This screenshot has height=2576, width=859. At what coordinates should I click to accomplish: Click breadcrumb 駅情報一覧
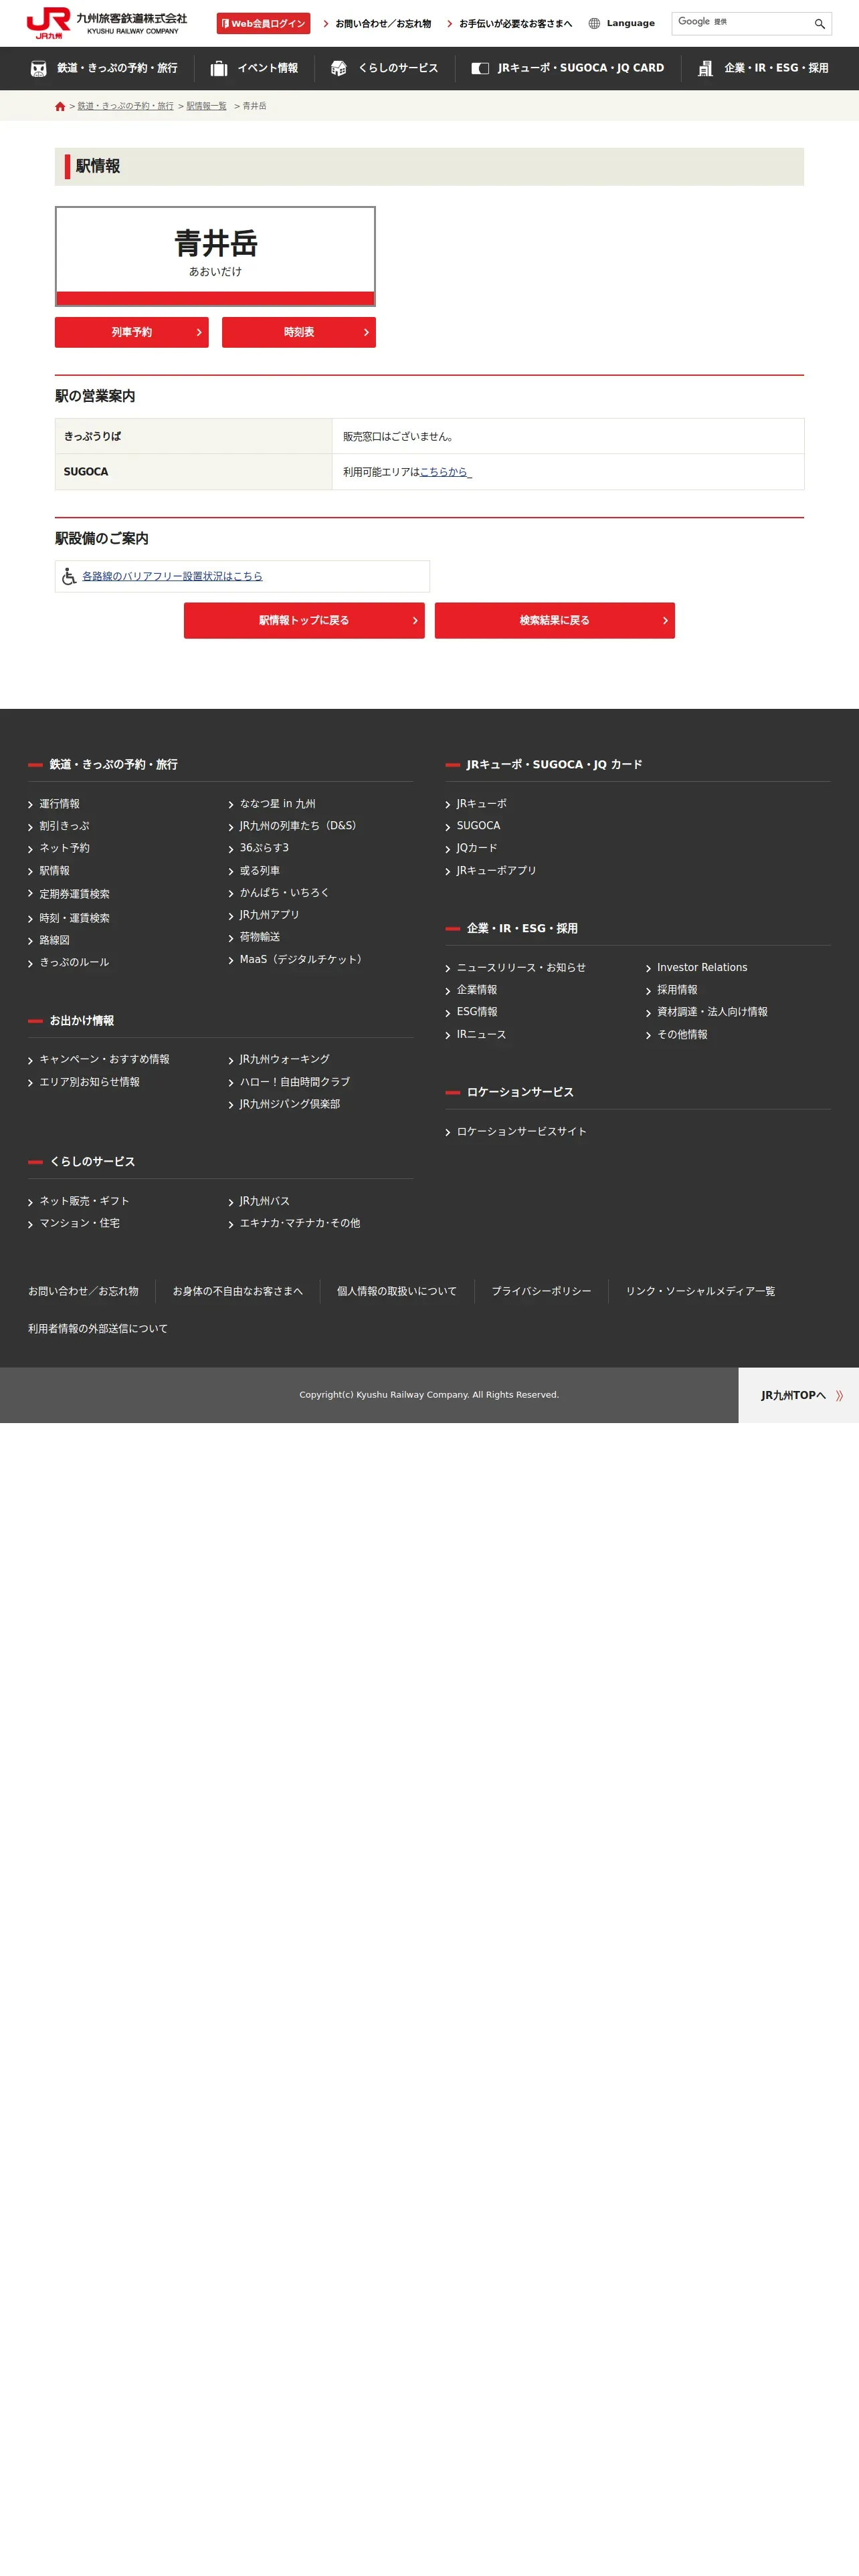(206, 106)
